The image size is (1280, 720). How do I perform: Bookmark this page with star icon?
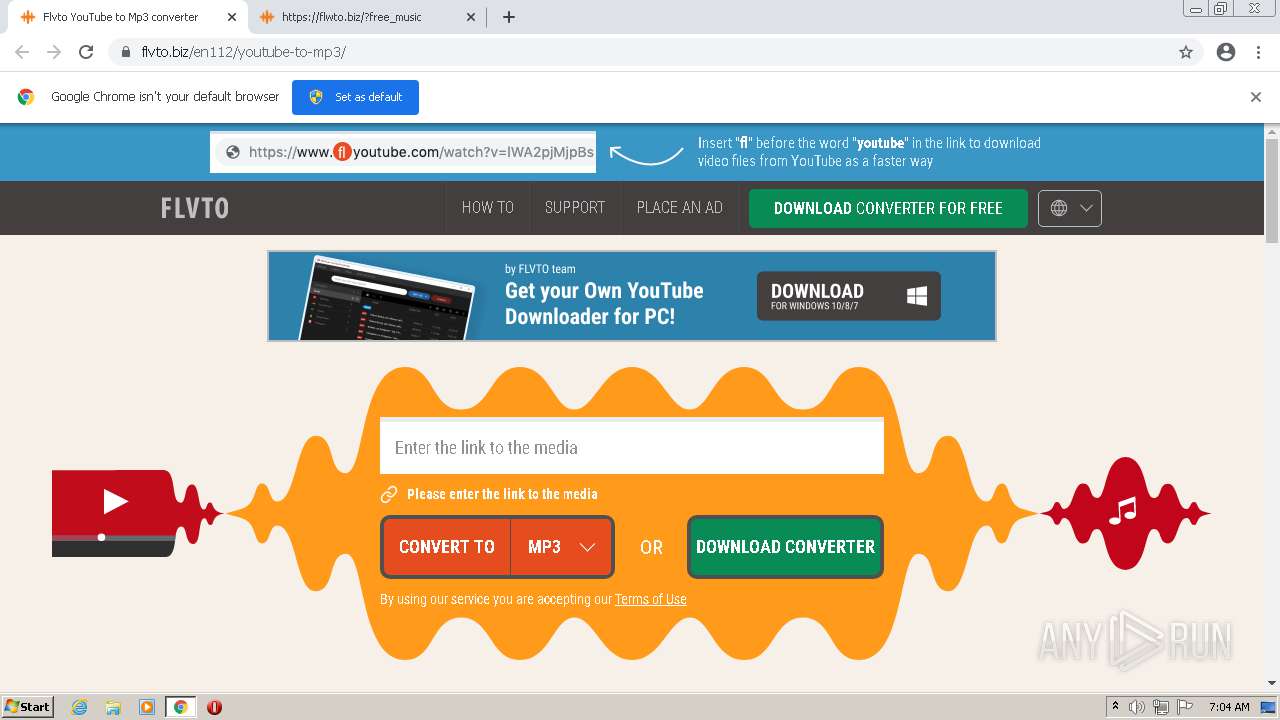tap(1186, 52)
